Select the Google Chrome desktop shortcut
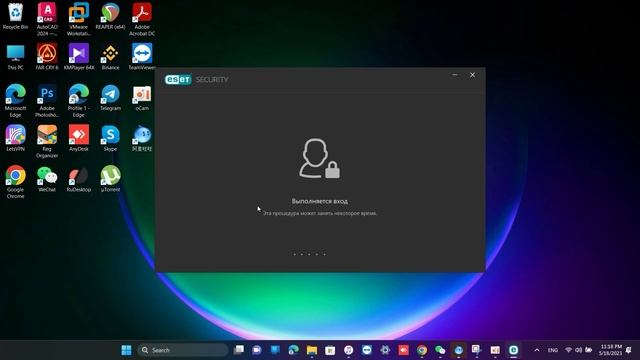640x360 pixels. pyautogui.click(x=16, y=182)
